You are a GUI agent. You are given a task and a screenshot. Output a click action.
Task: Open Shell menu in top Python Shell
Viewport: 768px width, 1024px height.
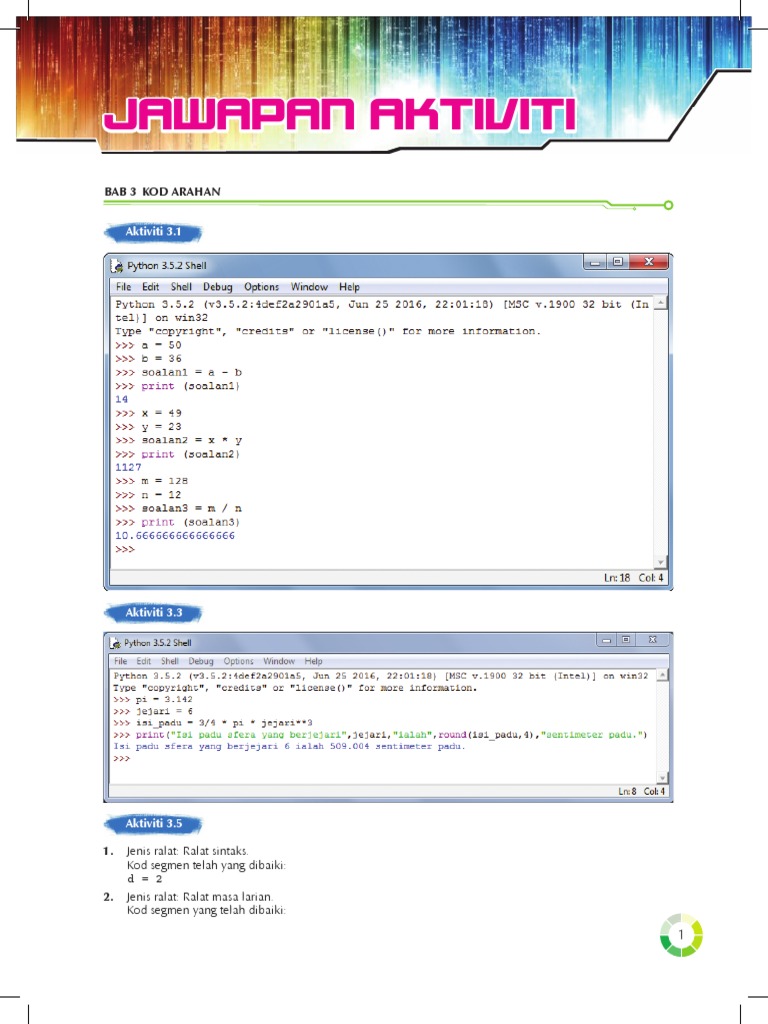(x=181, y=287)
